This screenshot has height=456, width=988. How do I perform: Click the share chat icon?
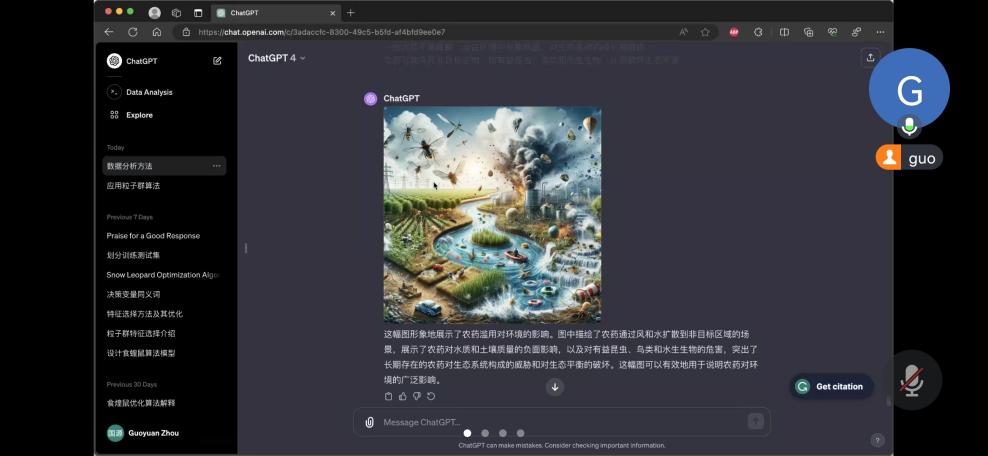point(870,58)
